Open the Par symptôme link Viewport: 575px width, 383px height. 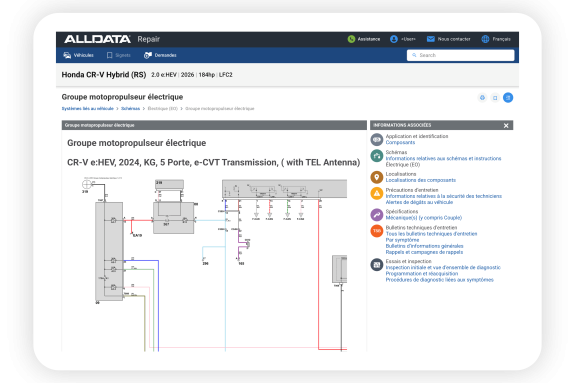pyautogui.click(x=402, y=240)
